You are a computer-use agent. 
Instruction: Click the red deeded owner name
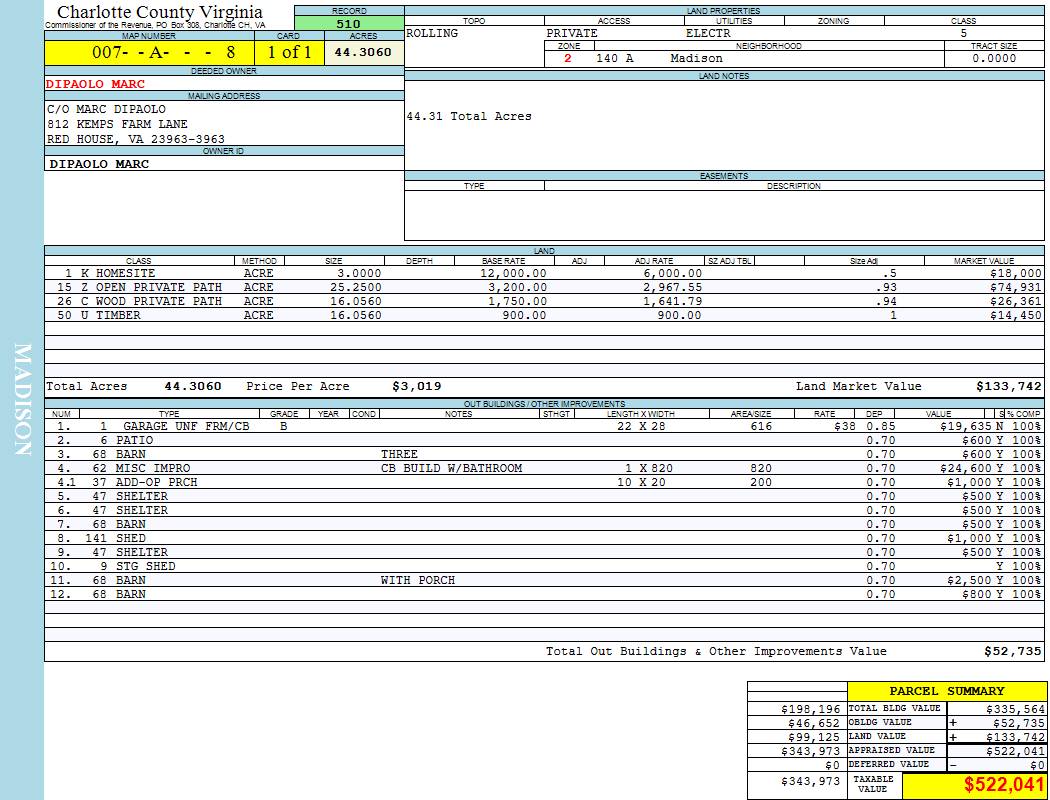[x=95, y=84]
